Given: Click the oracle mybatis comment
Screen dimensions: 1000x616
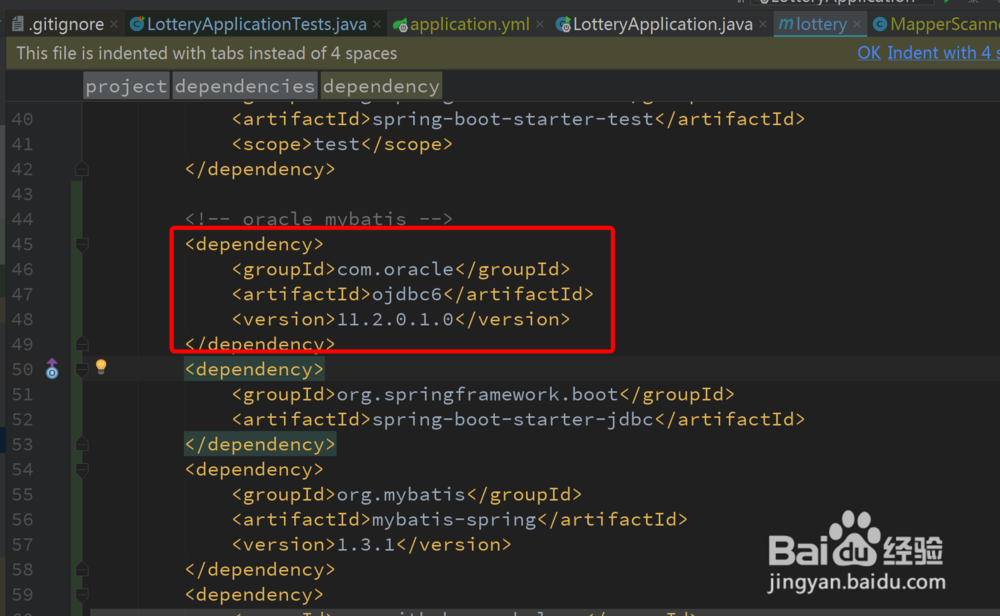Looking at the screenshot, I should point(318,219).
